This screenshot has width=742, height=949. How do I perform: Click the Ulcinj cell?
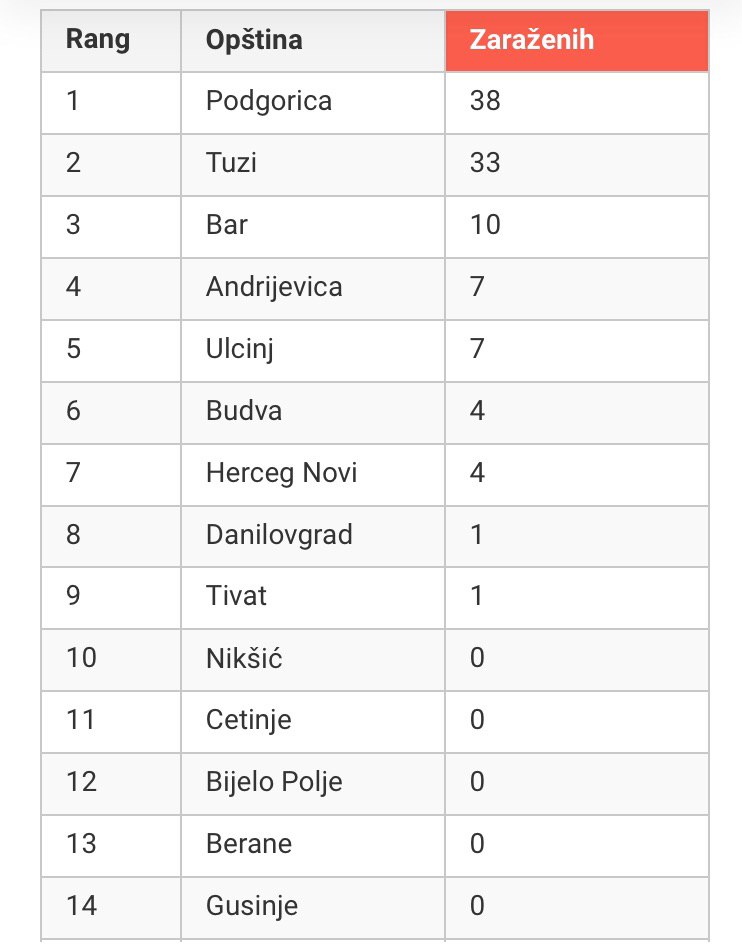[313, 351]
